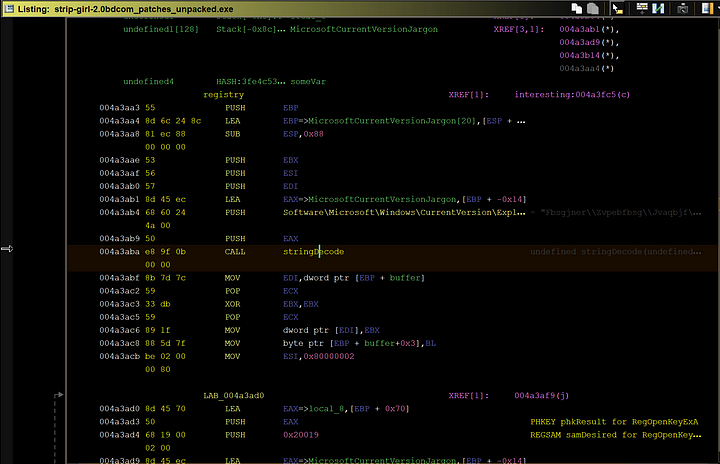Click MicrosoftCurrentVersionJargon variable declaration

(x=364, y=29)
